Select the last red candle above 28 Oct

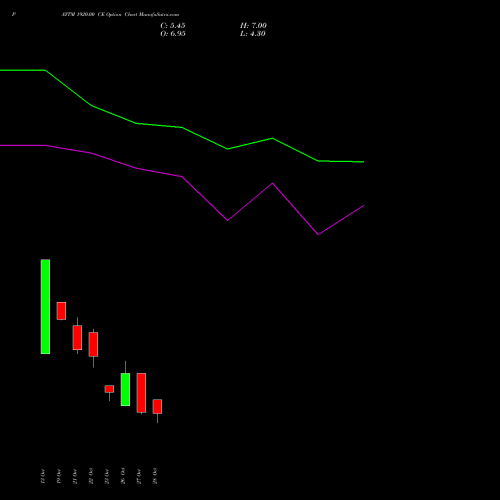157,406
